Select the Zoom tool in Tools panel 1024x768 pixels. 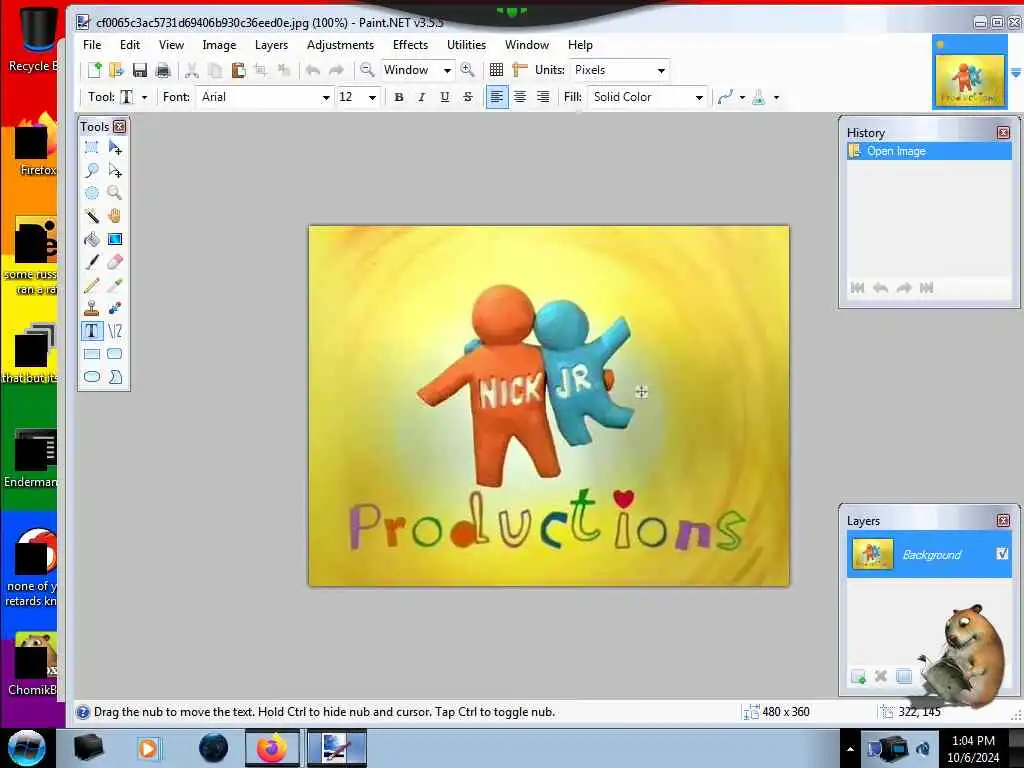[x=115, y=193]
